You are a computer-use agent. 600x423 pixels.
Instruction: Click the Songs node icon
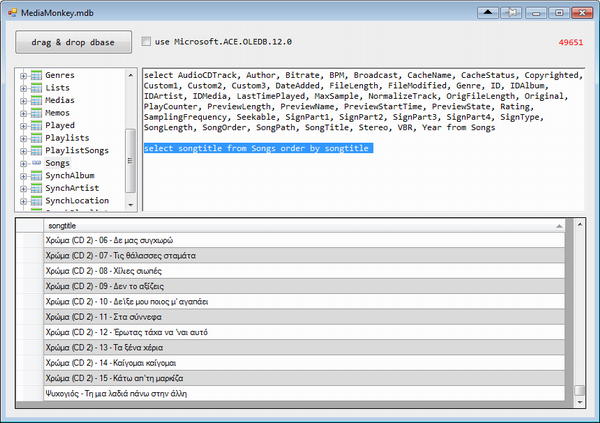36,163
